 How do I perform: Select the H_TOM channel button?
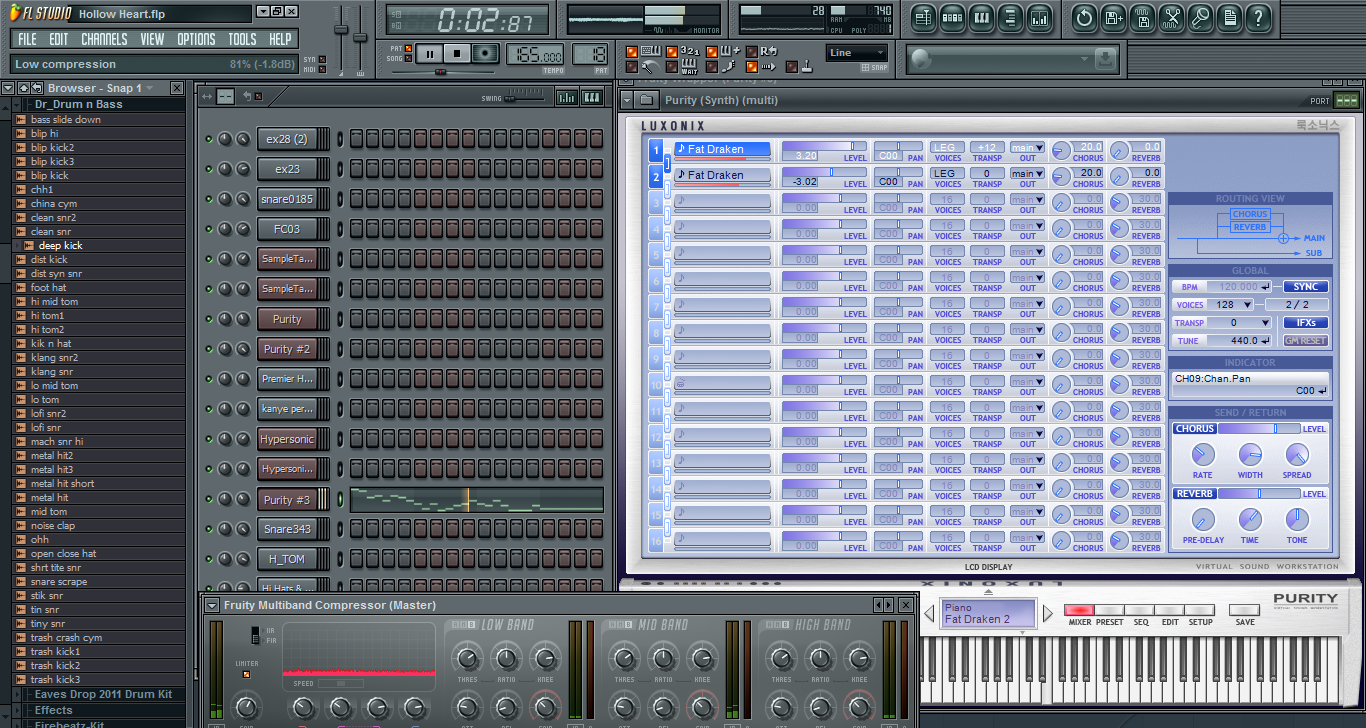pyautogui.click(x=286, y=559)
